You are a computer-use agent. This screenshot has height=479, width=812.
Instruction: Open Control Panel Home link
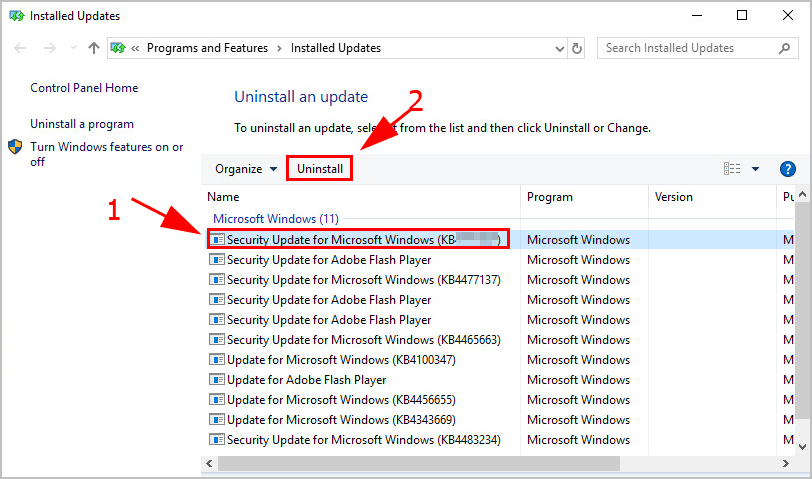click(84, 88)
